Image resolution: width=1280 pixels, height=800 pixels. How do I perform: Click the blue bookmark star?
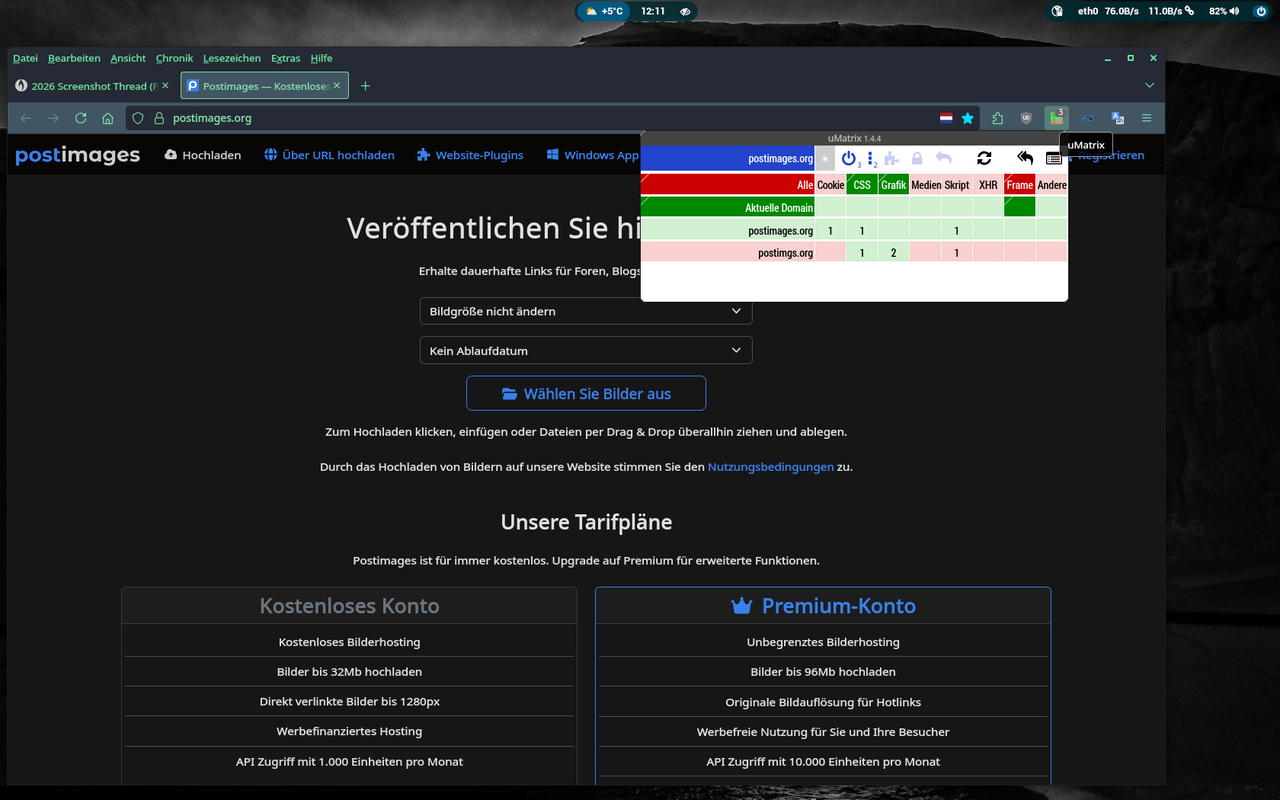(967, 118)
